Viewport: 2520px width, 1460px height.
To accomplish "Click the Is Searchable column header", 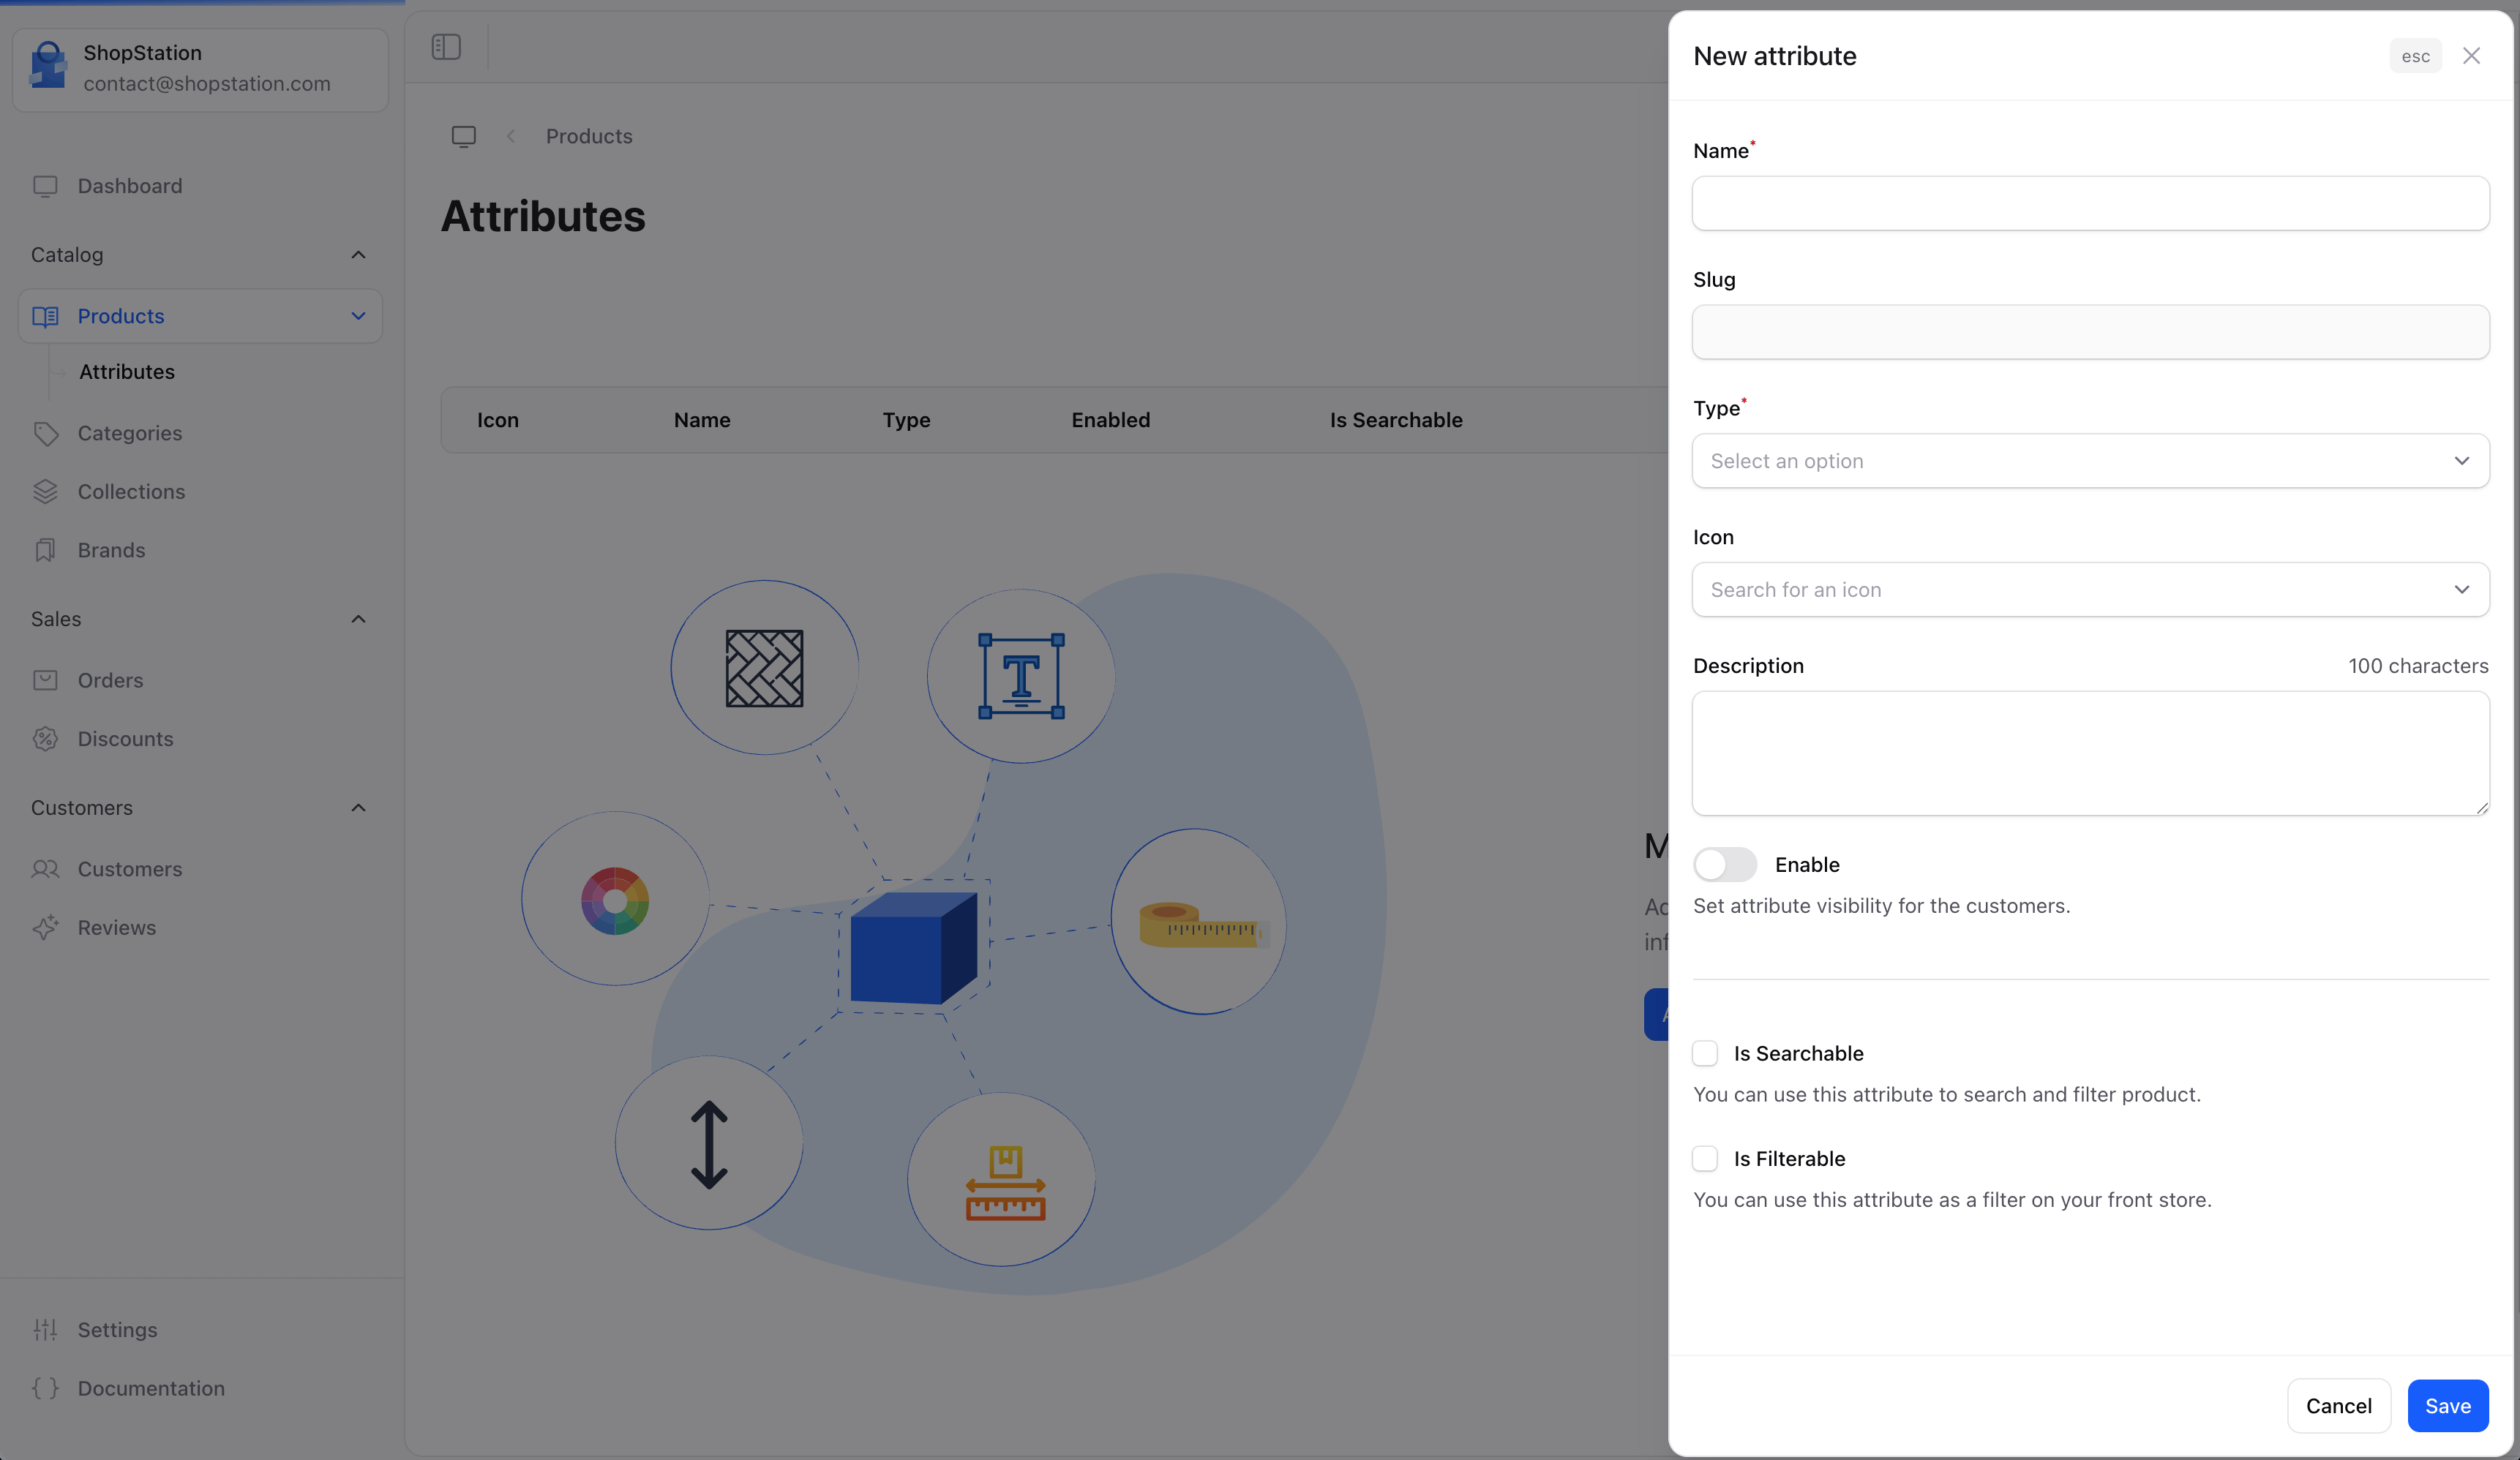I will (x=1396, y=420).
